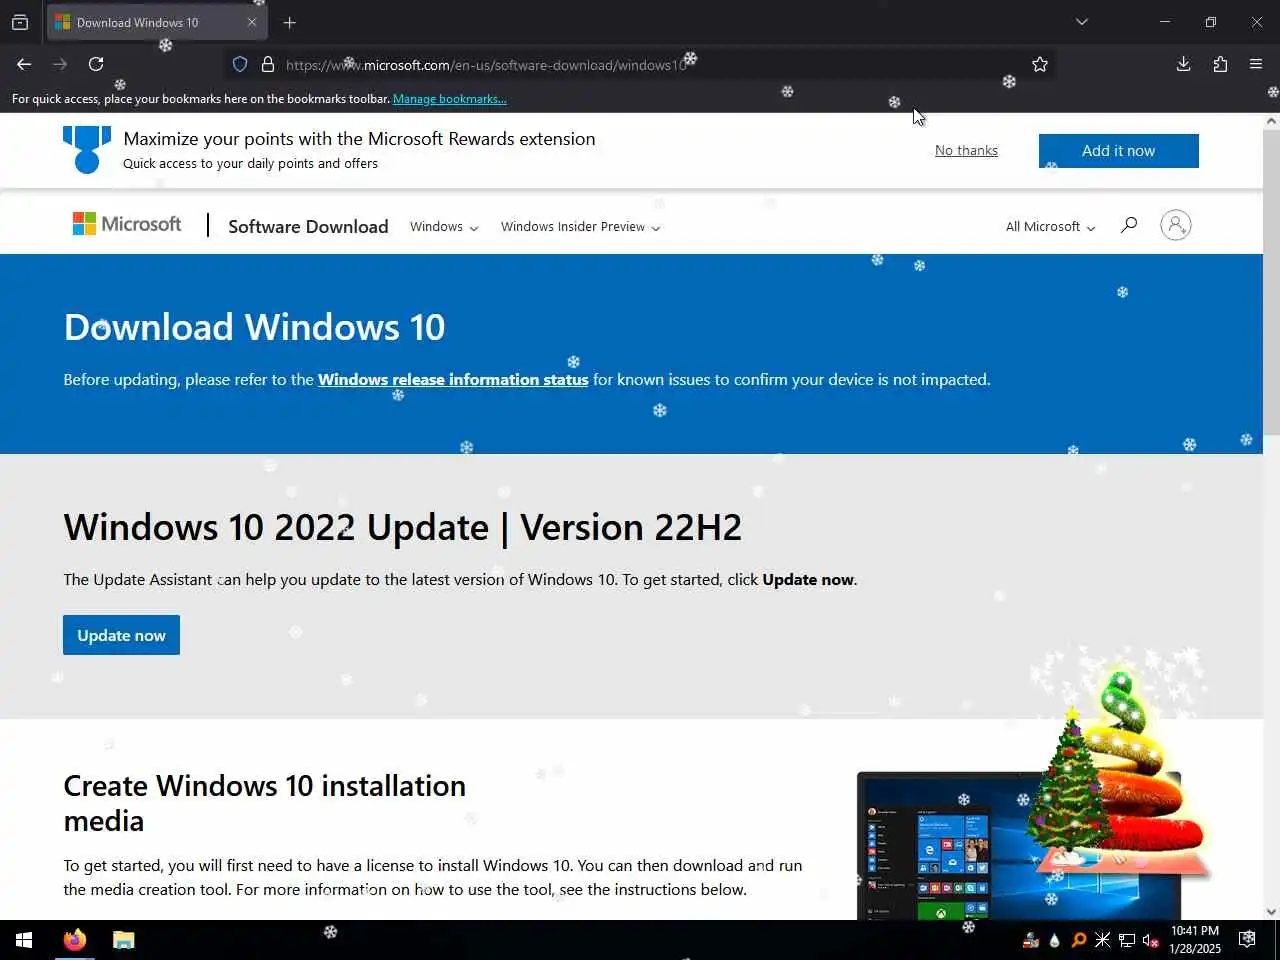The height and width of the screenshot is (960, 1280).
Task: Open Windows release information status link
Action: click(x=453, y=380)
